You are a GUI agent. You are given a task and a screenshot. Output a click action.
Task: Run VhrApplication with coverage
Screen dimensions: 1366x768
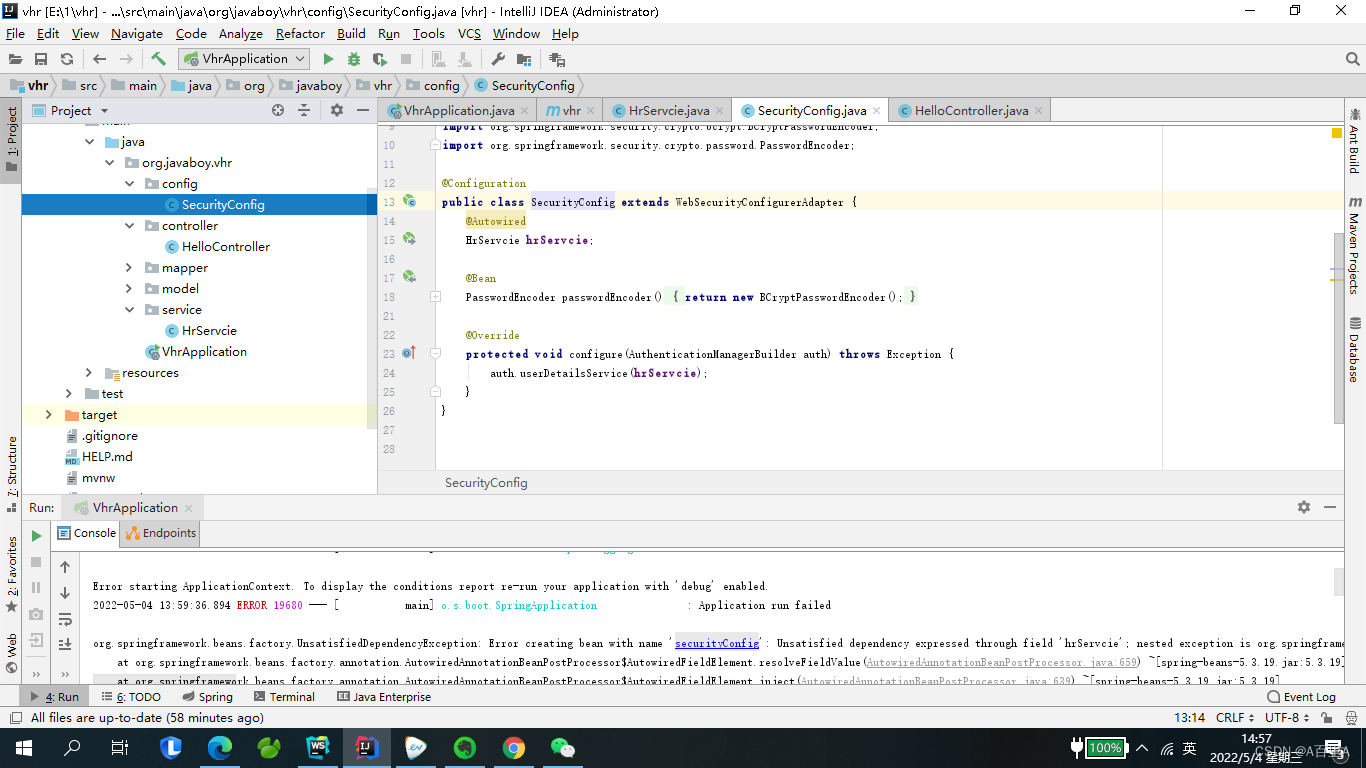click(x=379, y=58)
